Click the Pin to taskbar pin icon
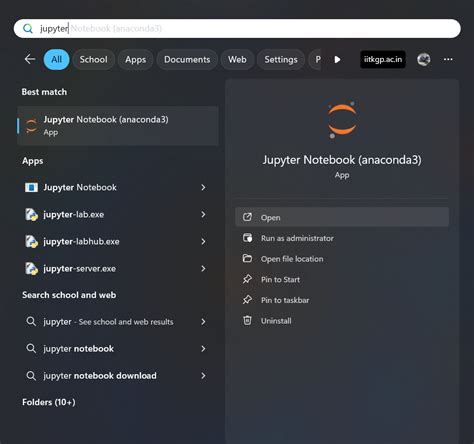The image size is (474, 444). pyautogui.click(x=247, y=300)
